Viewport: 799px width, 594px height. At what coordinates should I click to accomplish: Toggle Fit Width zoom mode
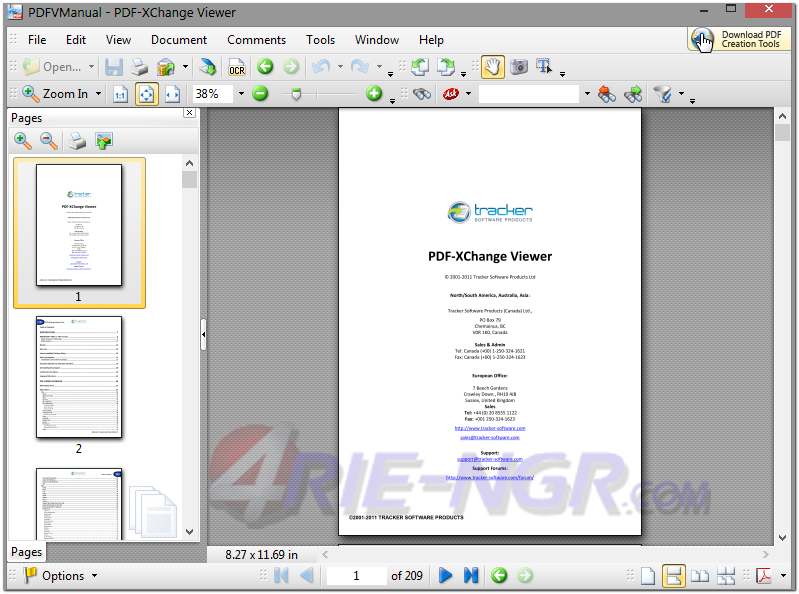[172, 94]
